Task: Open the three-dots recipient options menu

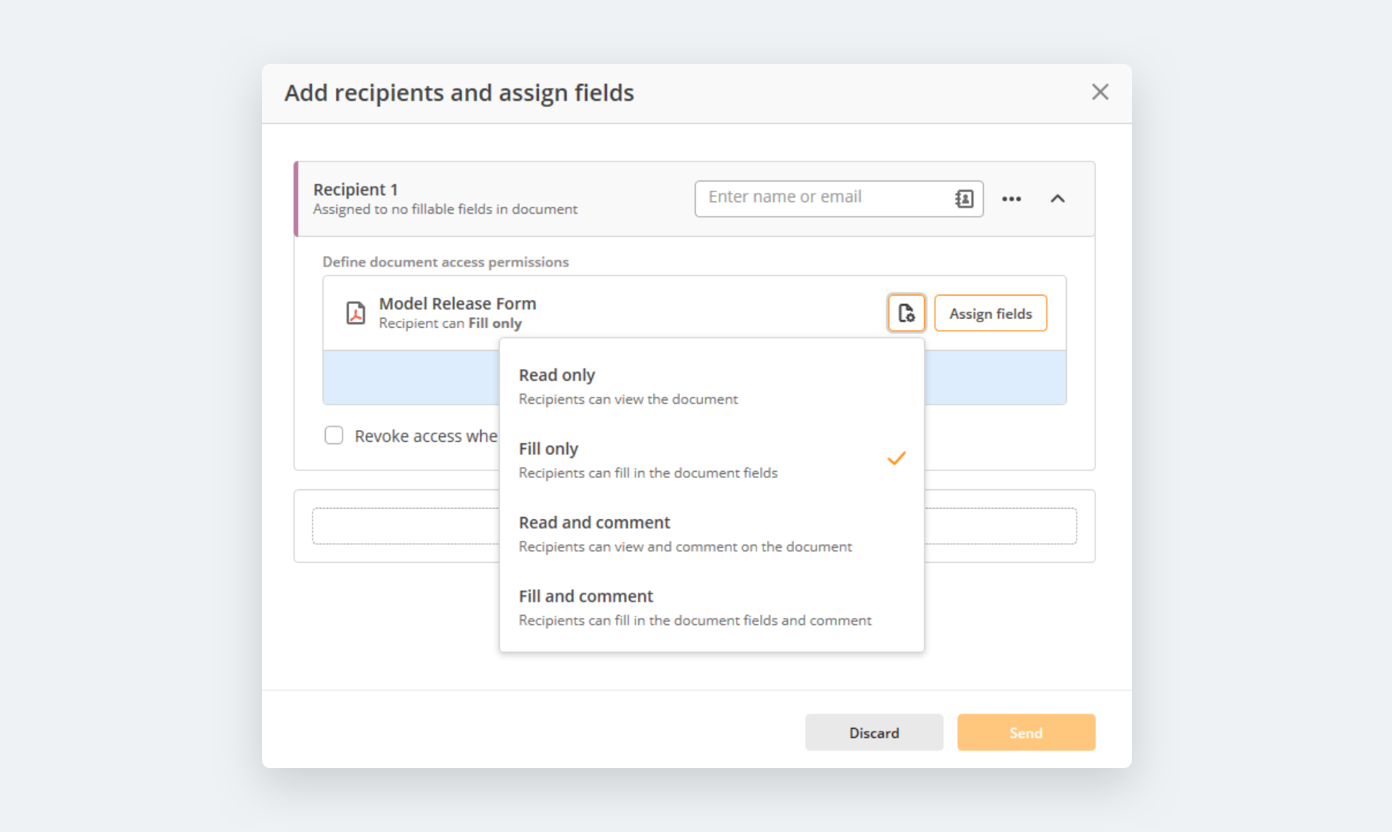Action: [x=1011, y=199]
